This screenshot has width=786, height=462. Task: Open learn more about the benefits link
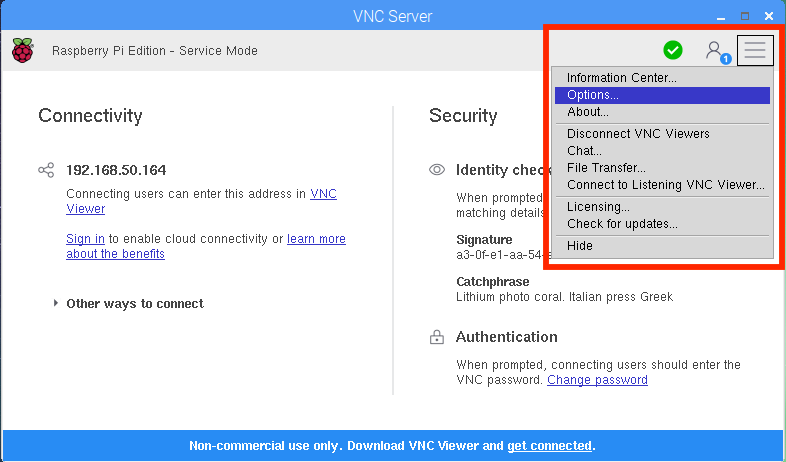[316, 239]
